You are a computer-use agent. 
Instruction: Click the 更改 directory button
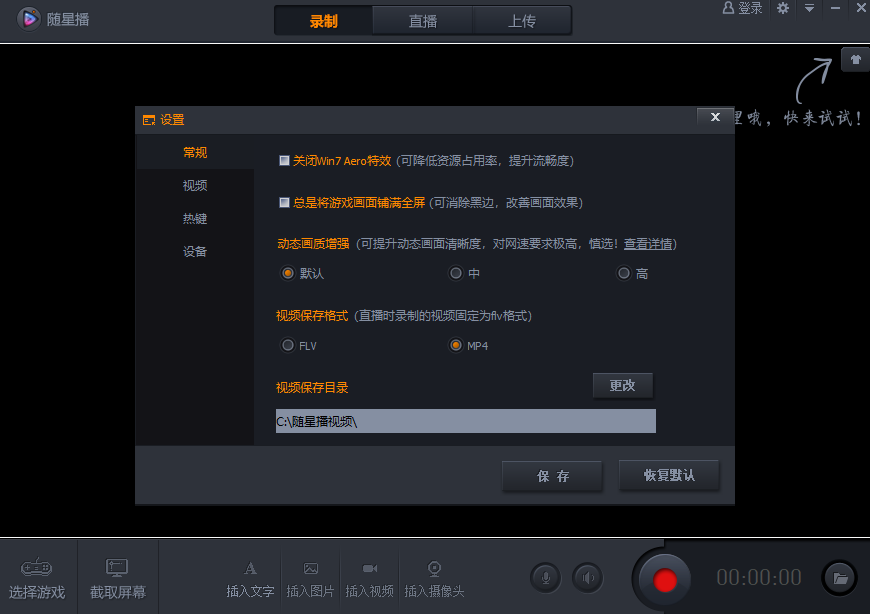click(x=623, y=385)
